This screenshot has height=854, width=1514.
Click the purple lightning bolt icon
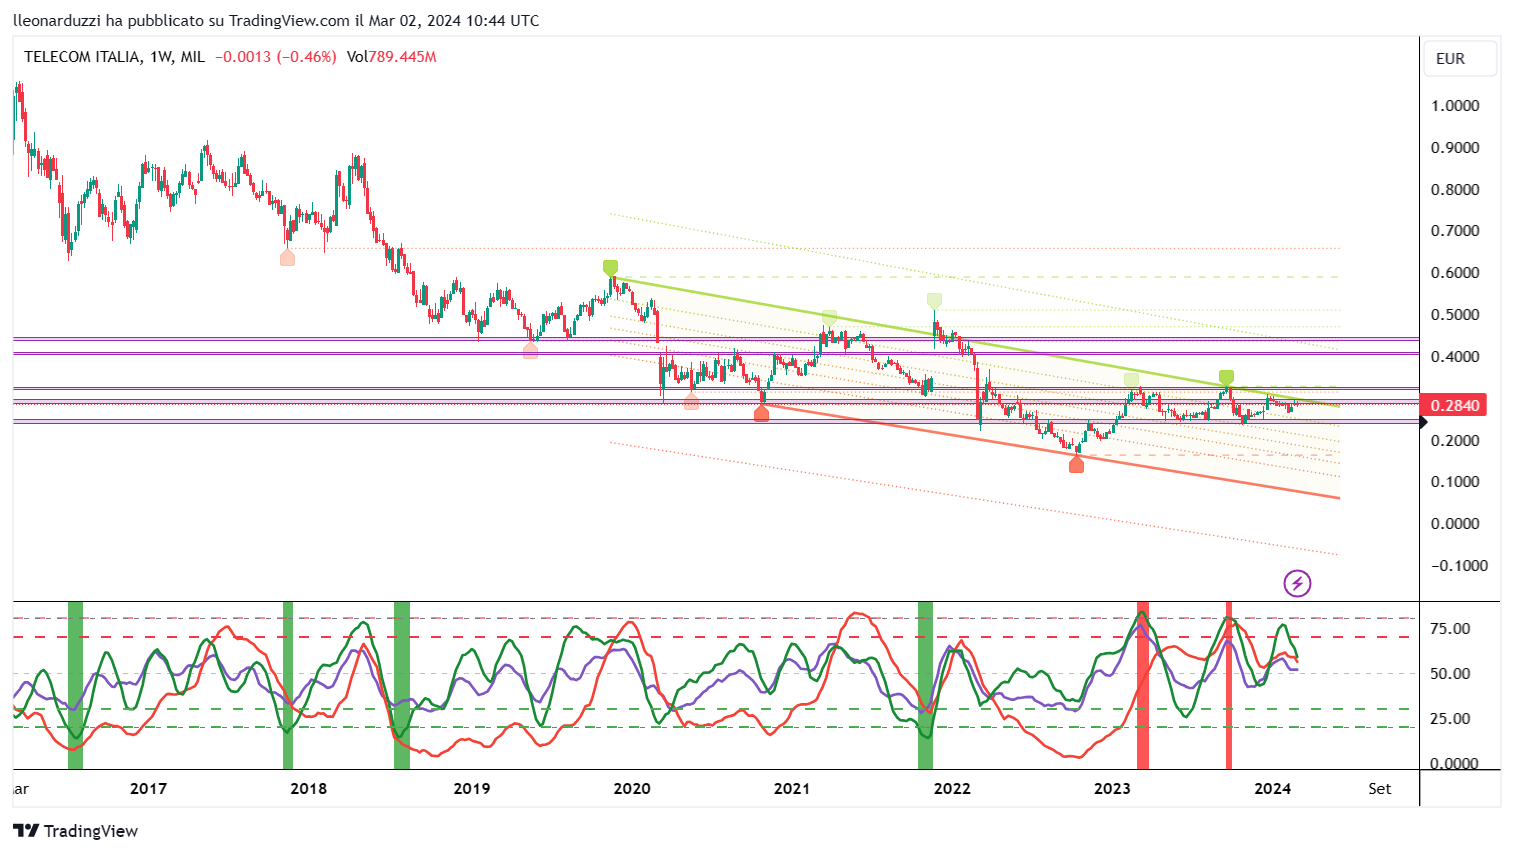pyautogui.click(x=1297, y=583)
